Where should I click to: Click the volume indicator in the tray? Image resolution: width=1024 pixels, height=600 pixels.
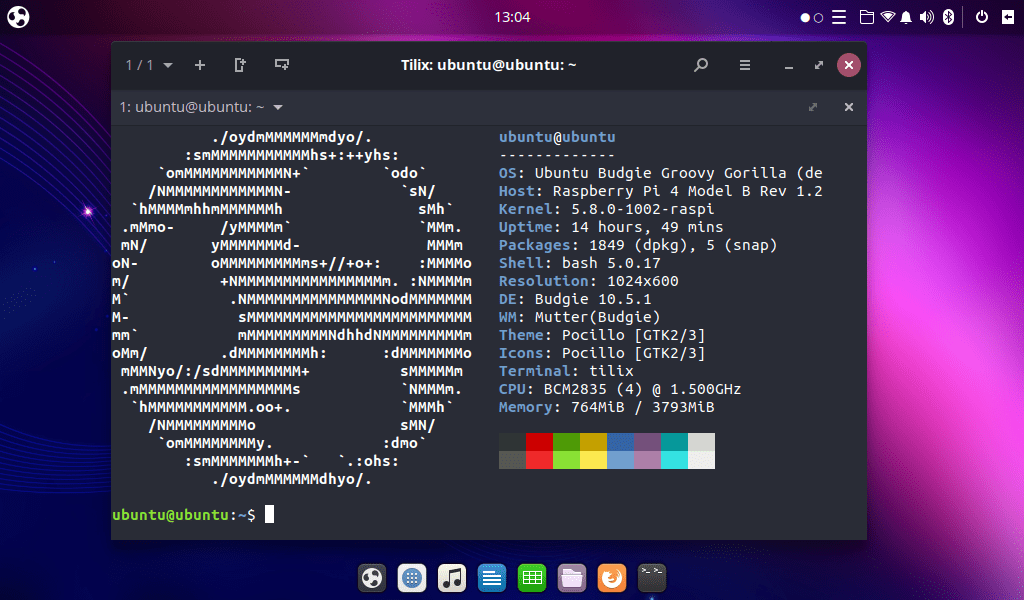click(x=926, y=17)
